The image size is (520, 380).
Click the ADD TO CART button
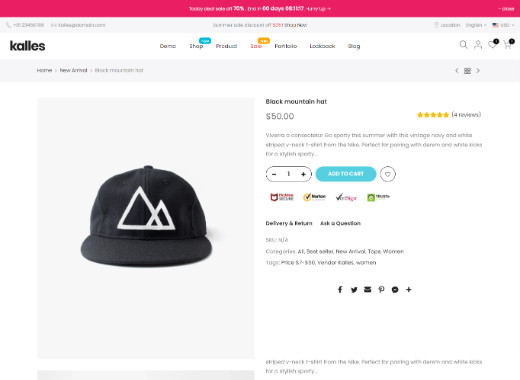click(346, 174)
